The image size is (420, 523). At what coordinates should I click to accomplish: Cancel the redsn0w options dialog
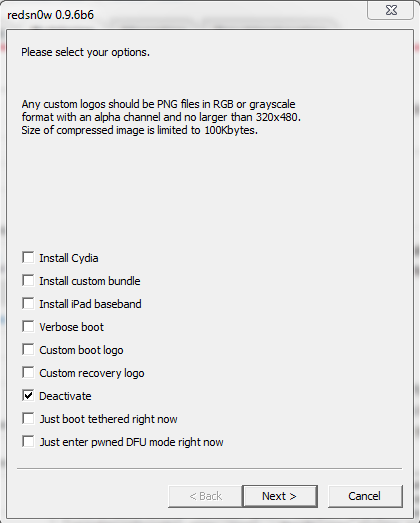click(x=365, y=496)
